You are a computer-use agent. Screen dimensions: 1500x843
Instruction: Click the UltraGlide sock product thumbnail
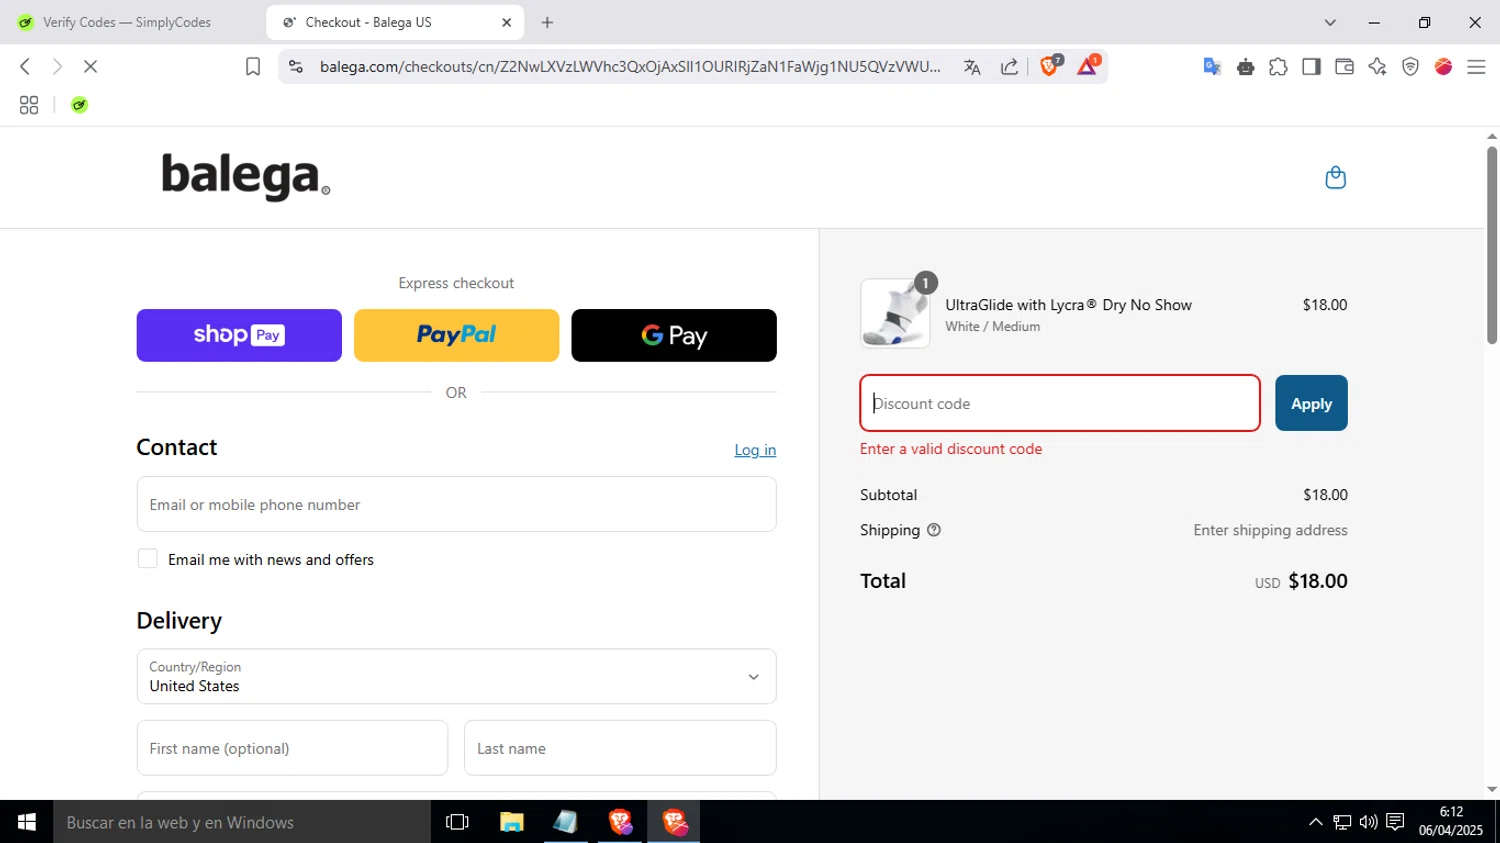pyautogui.click(x=895, y=313)
